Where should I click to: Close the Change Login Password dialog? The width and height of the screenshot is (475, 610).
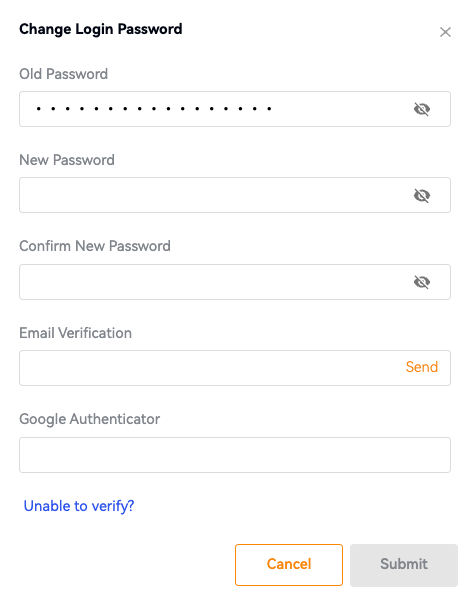click(x=445, y=32)
